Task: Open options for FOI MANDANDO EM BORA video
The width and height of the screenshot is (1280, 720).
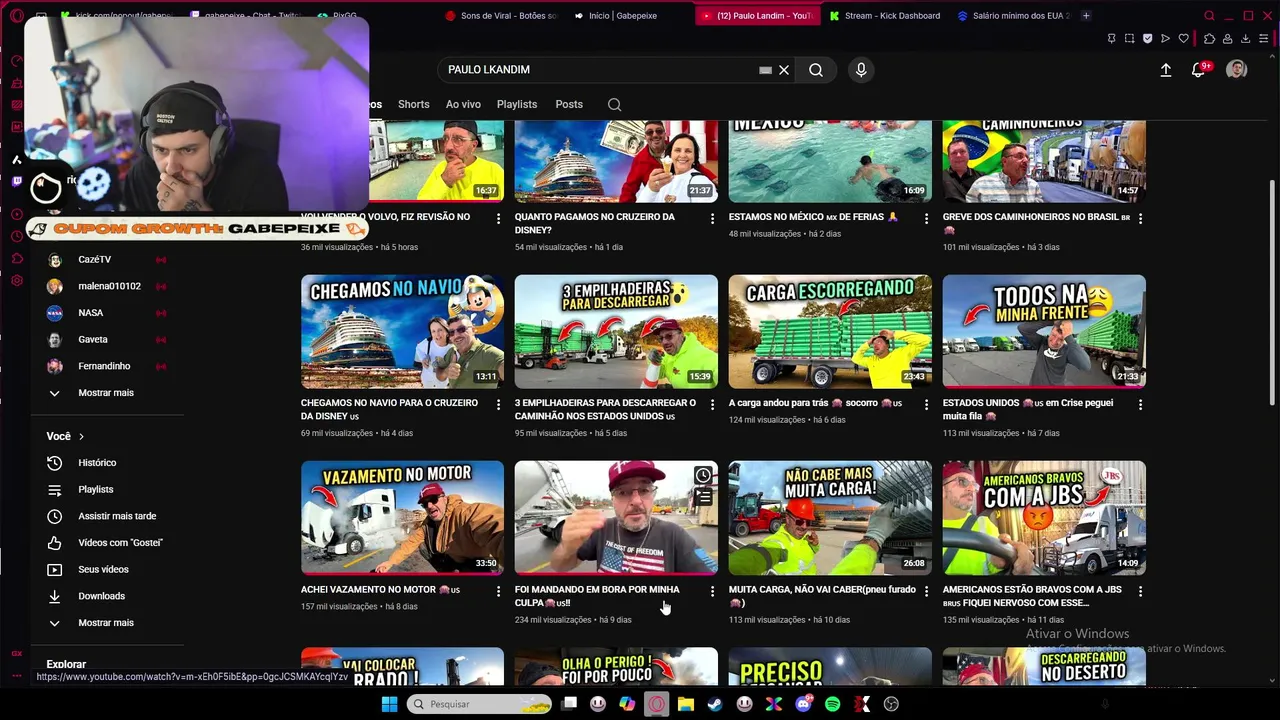Action: (x=712, y=592)
